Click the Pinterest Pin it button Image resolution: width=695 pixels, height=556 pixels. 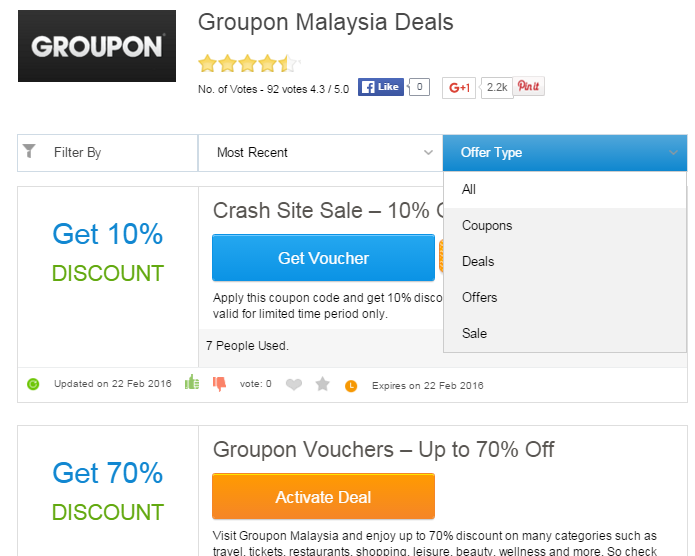pyautogui.click(x=529, y=87)
